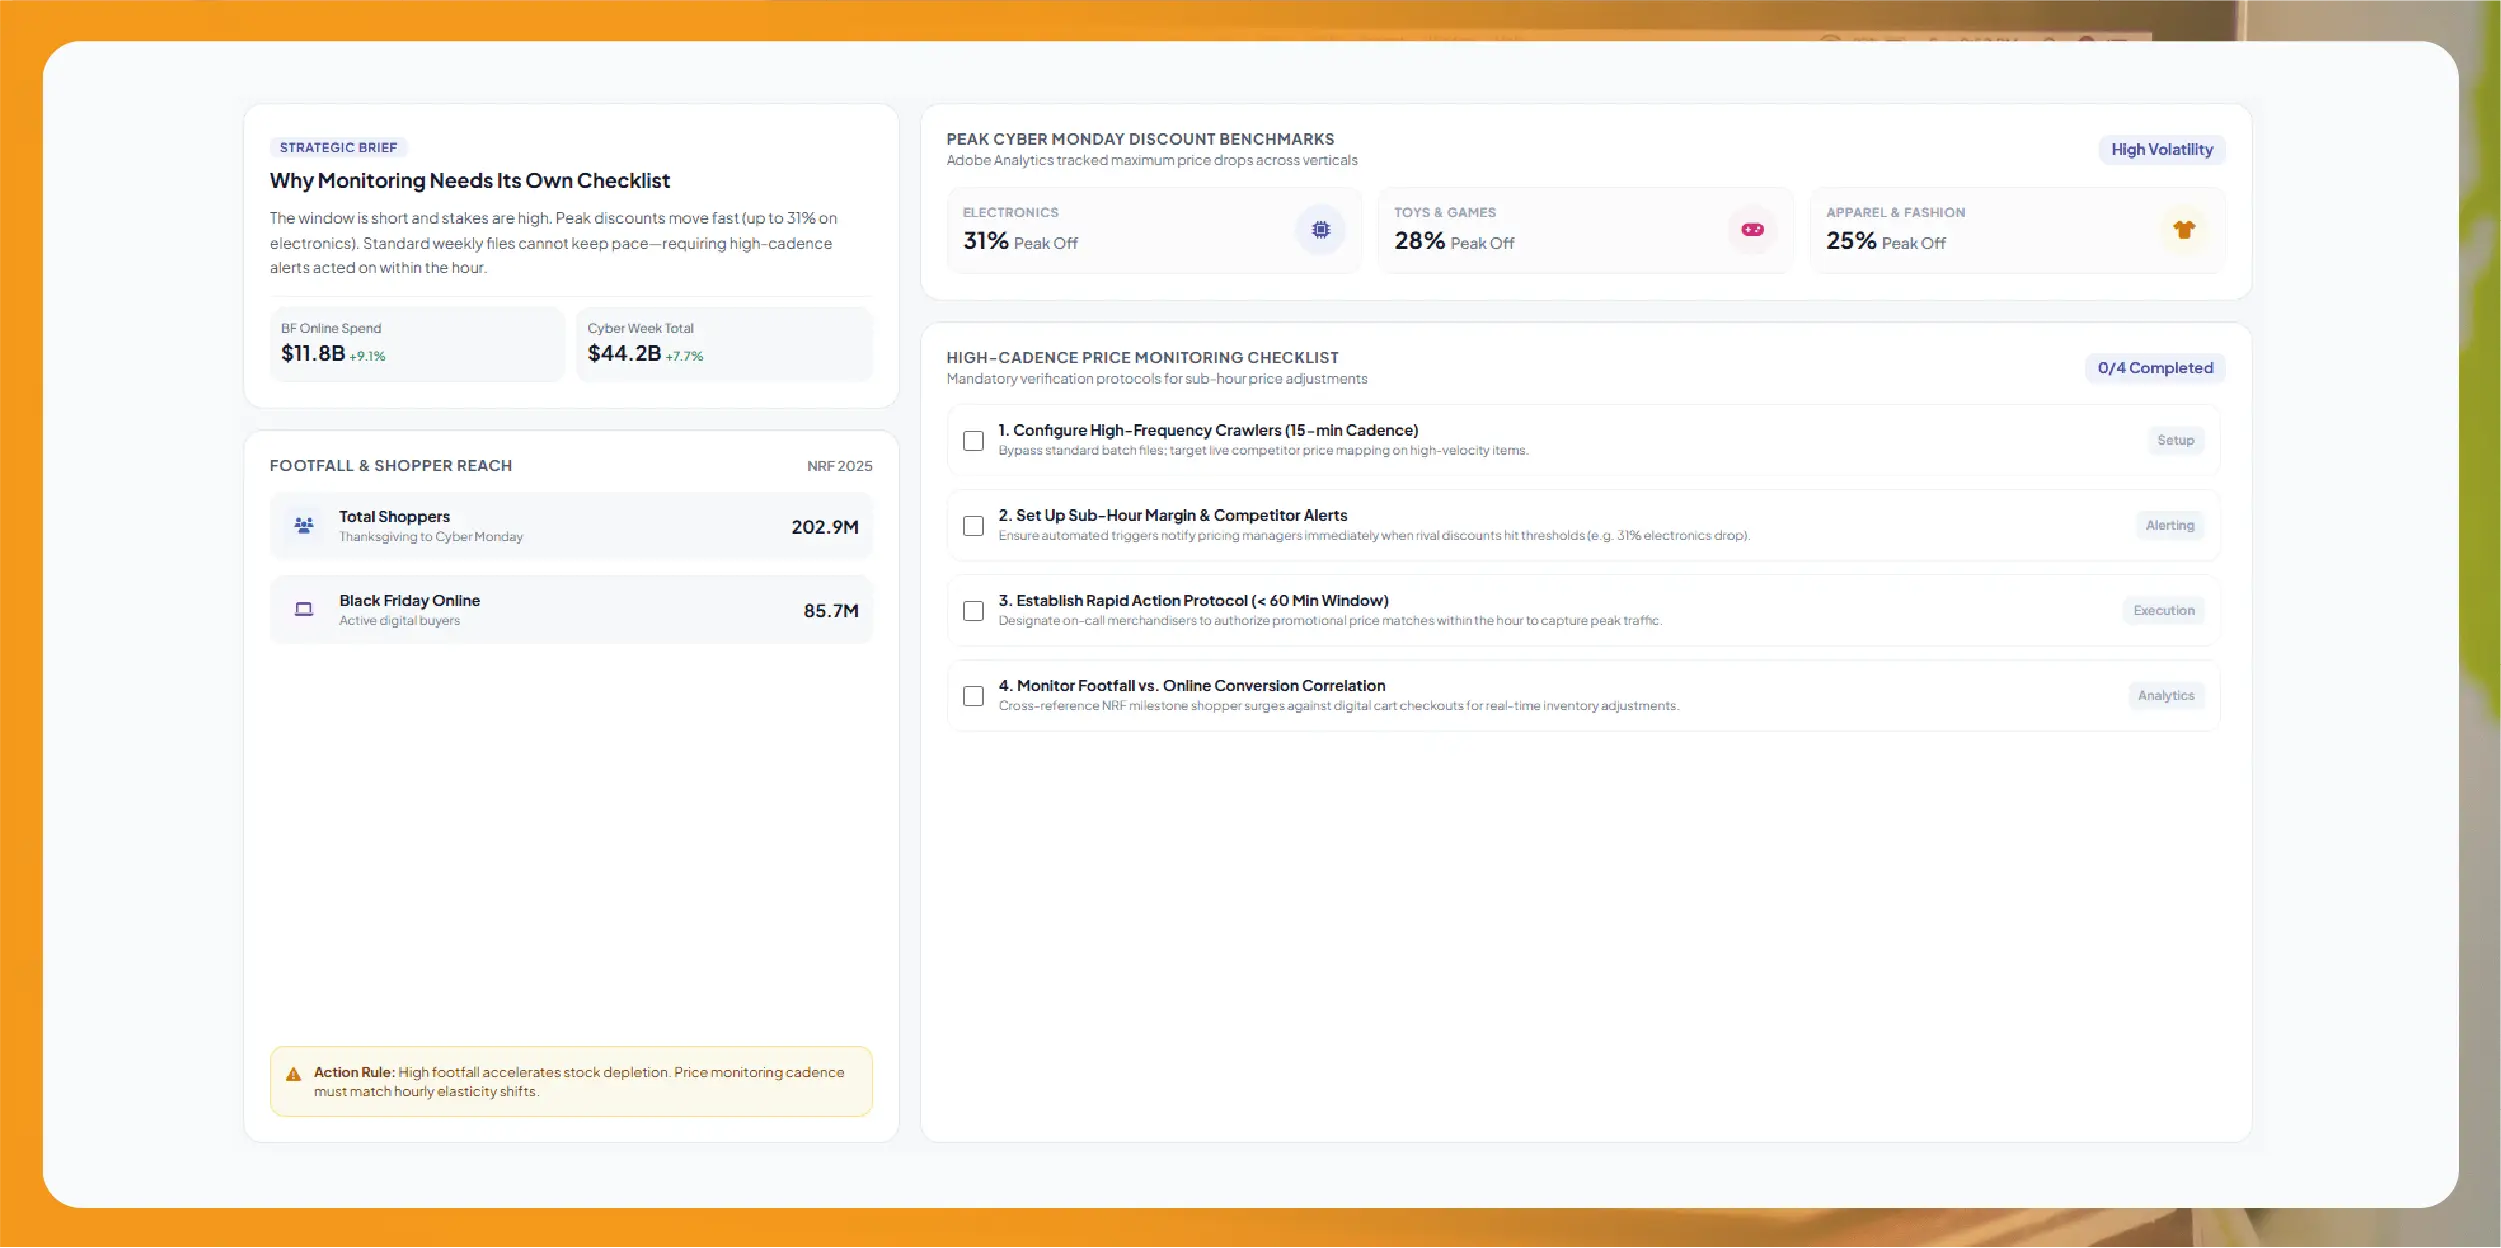This screenshot has width=2501, height=1248.
Task: Click the Electronics chip icon
Action: pos(1320,230)
